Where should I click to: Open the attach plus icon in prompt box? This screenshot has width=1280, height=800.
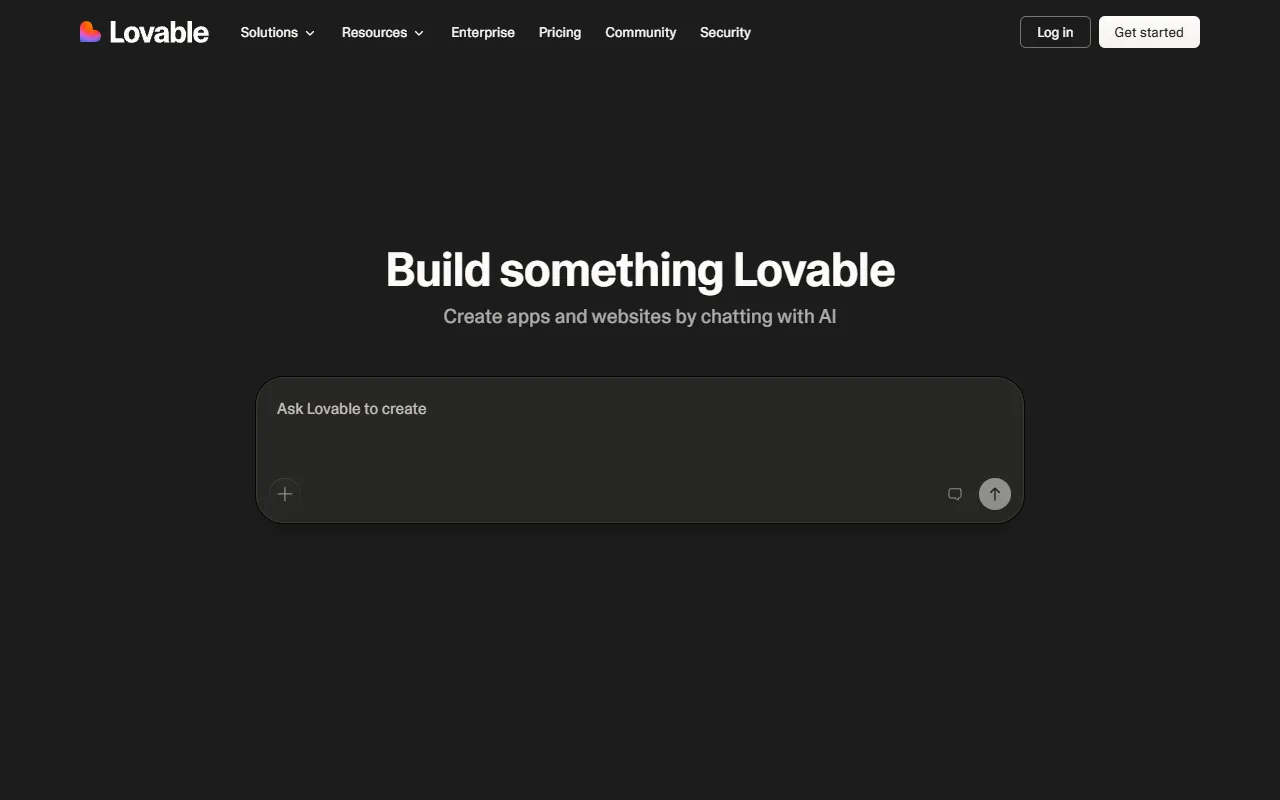[285, 494]
